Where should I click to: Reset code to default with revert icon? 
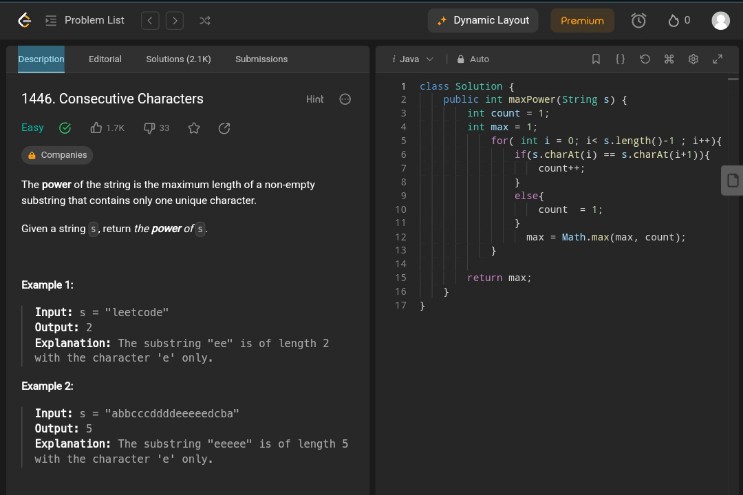[644, 59]
